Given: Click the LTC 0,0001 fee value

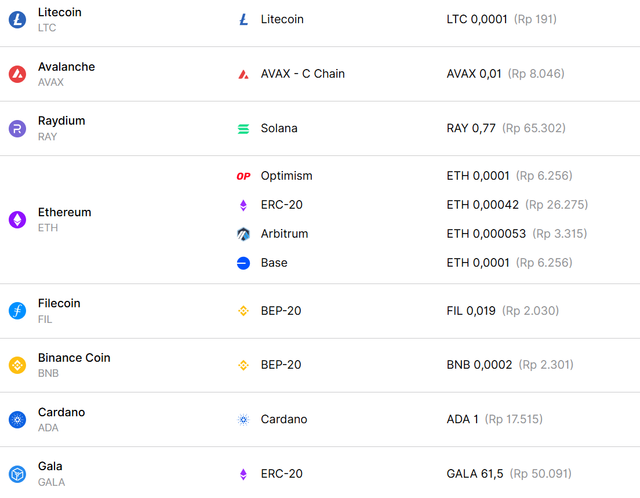Looking at the screenshot, I should pos(477,19).
